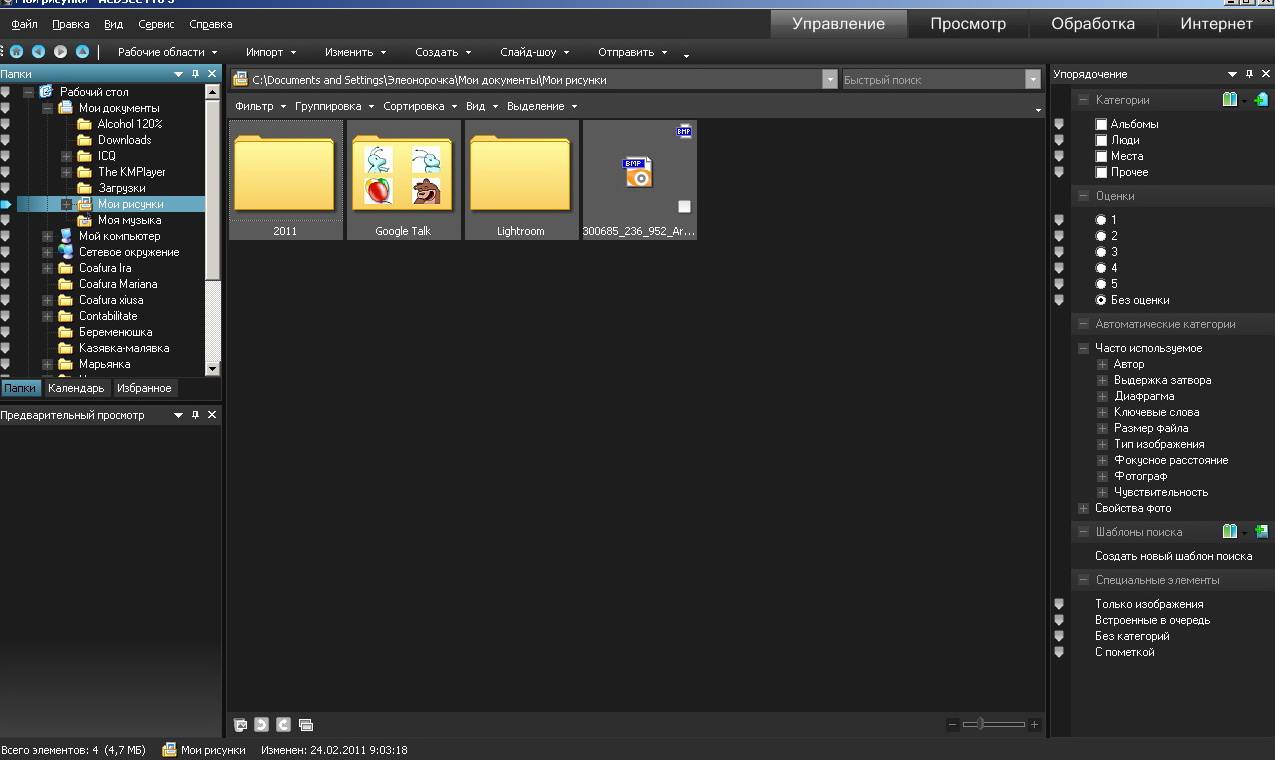Open the Импорт dropdown menu

pyautogui.click(x=271, y=52)
